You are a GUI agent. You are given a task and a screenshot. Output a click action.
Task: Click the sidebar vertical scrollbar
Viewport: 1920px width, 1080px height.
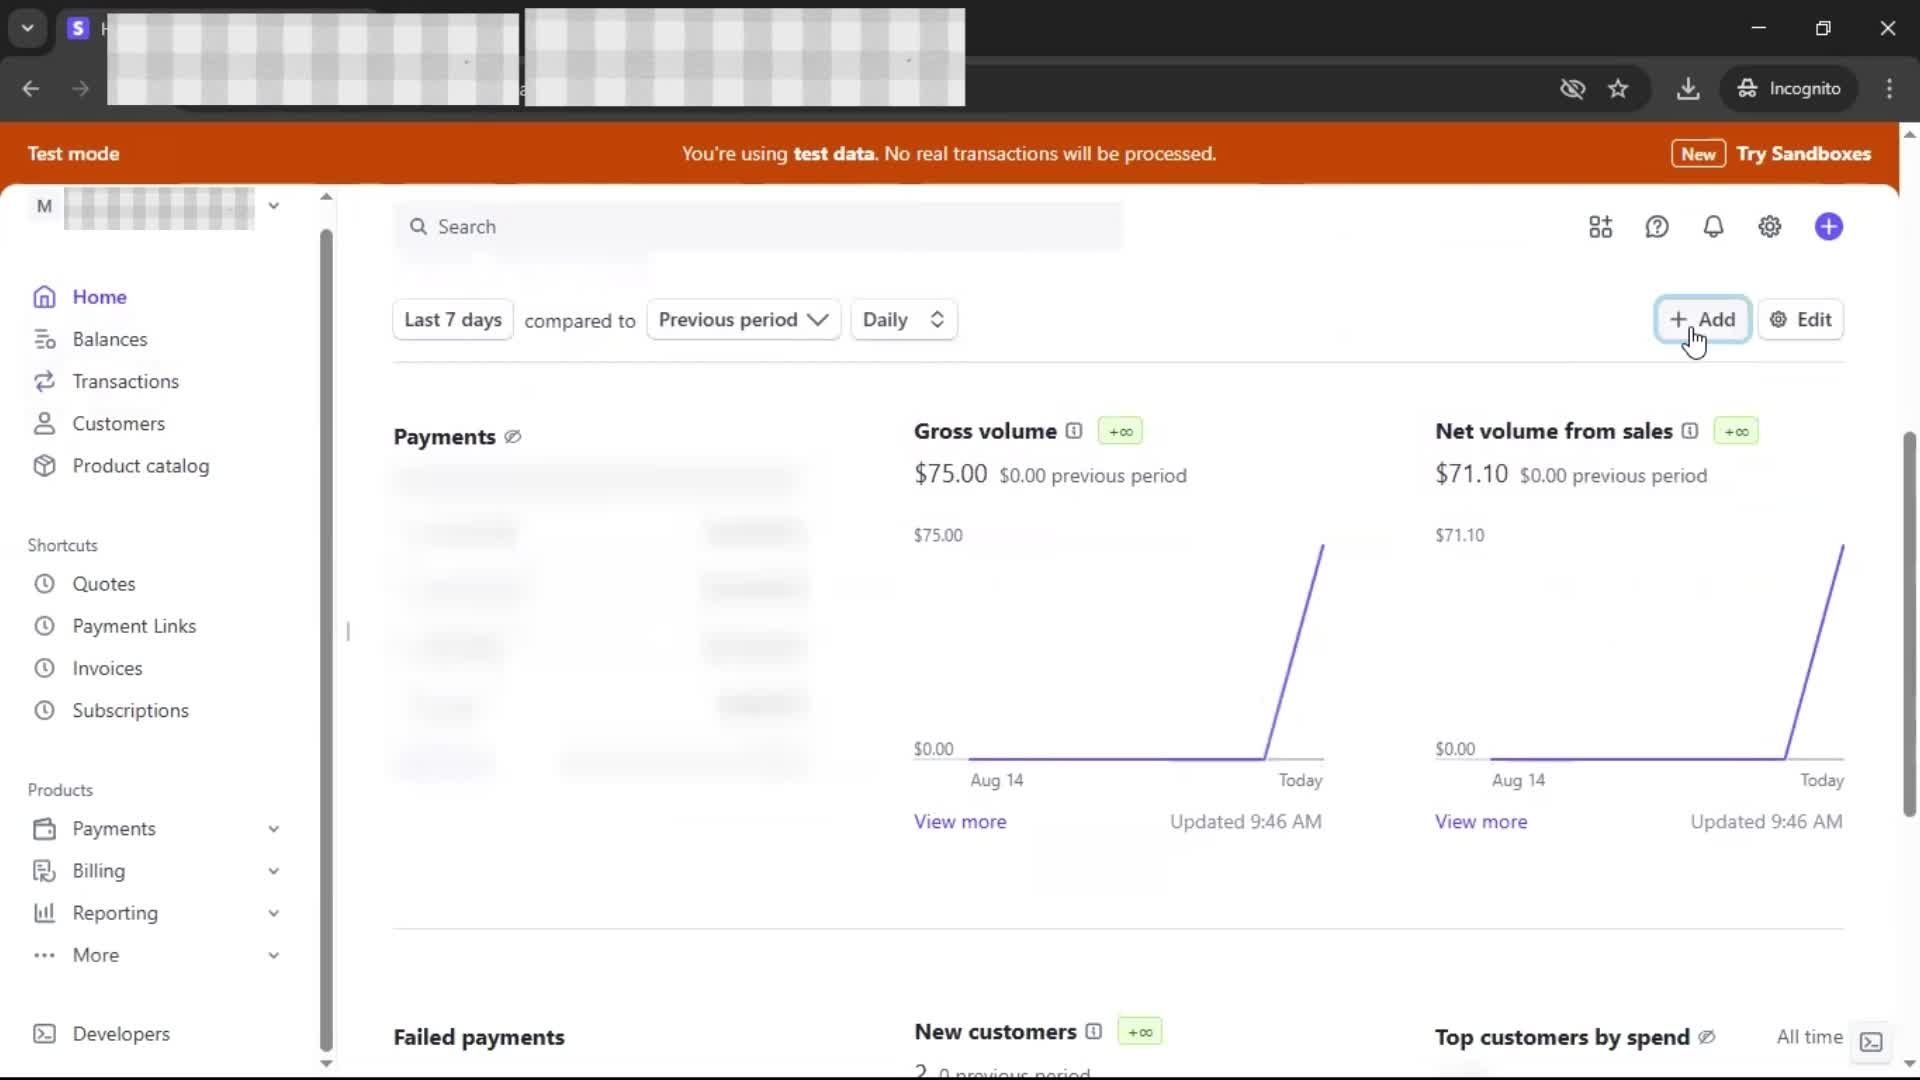[326, 640]
